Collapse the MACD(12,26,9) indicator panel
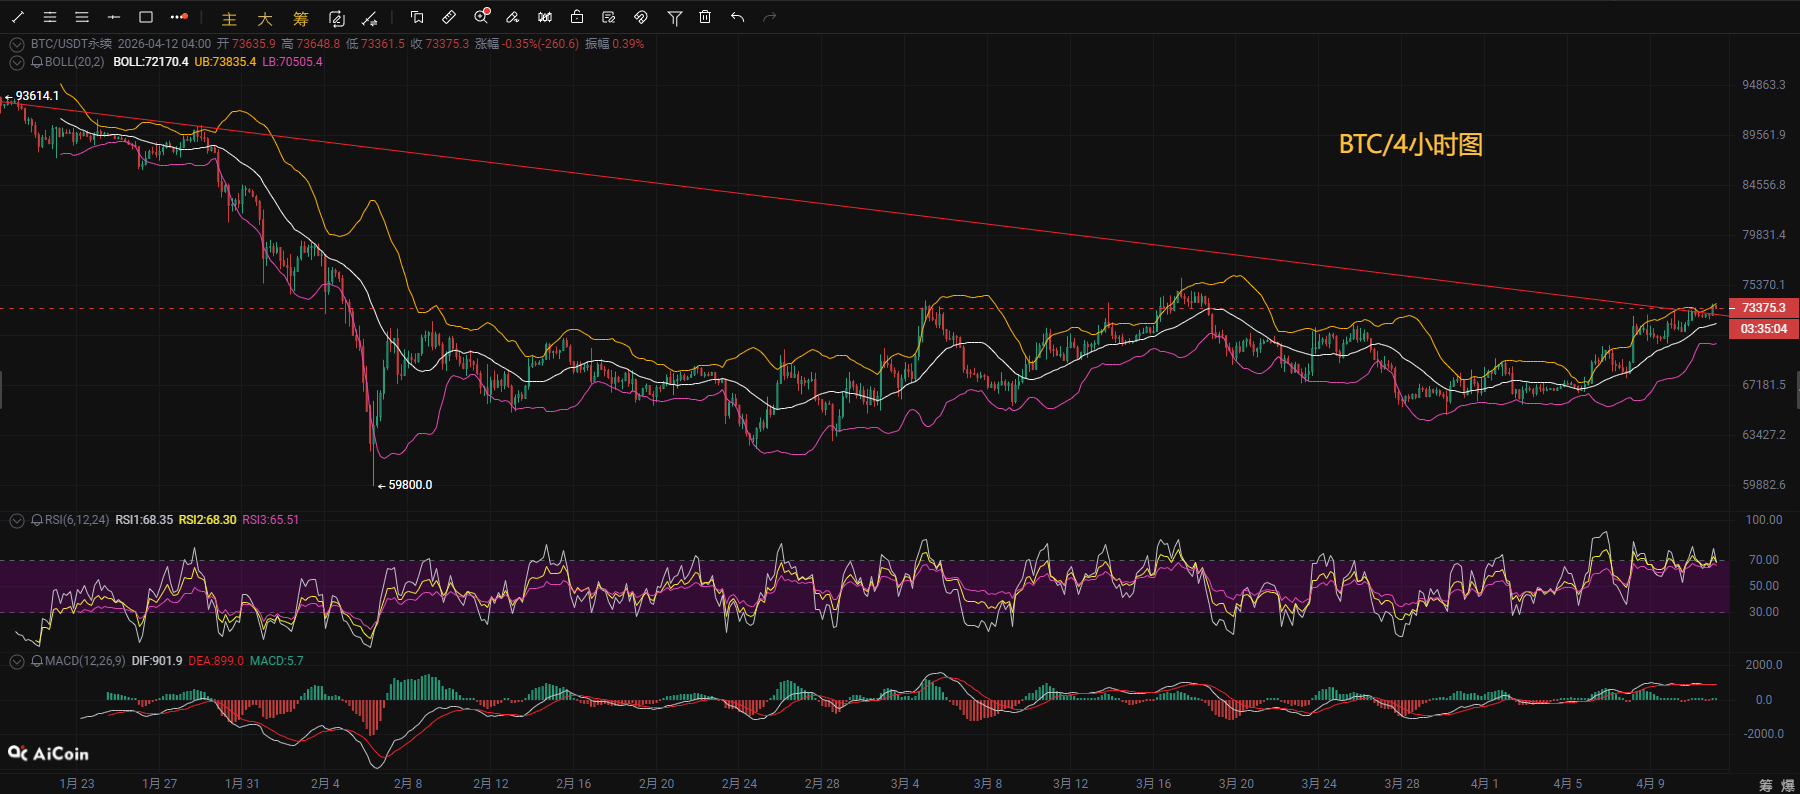1800x794 pixels. (17, 661)
